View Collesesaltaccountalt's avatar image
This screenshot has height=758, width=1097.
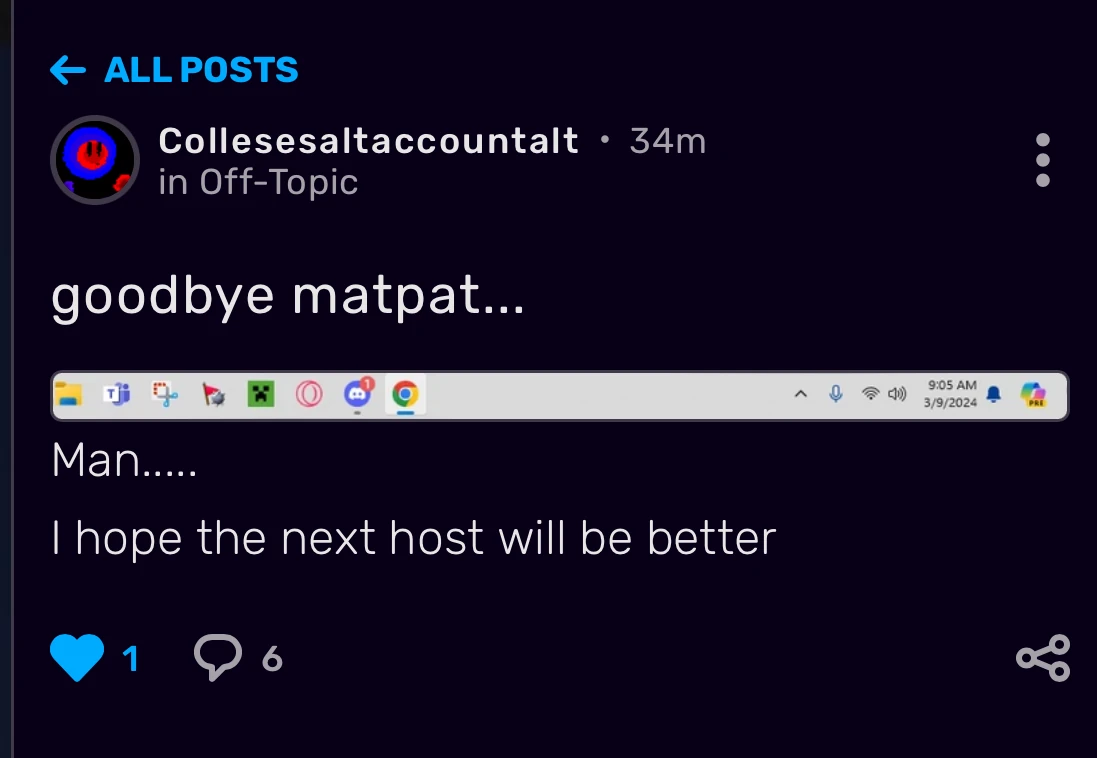tap(95, 160)
